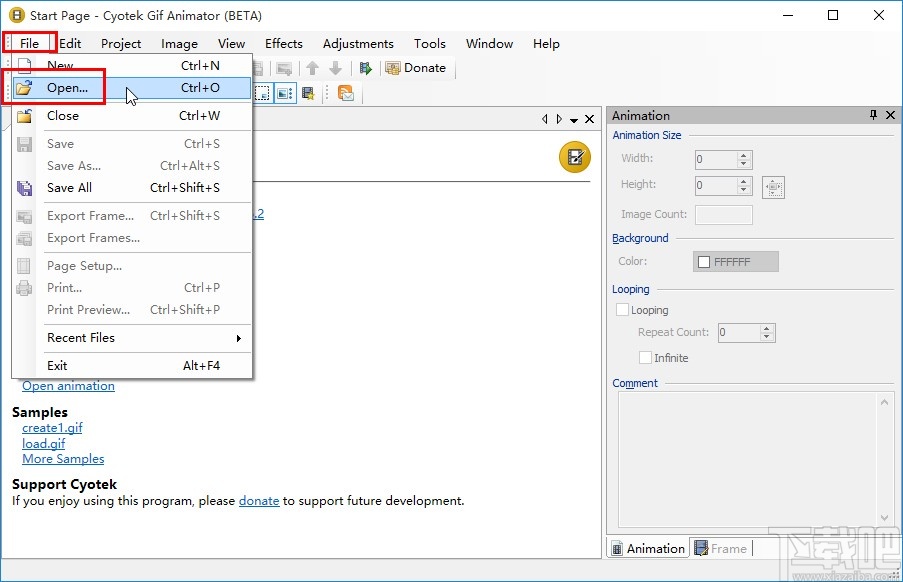
Task: Choose Close from the File menu
Action: (x=131, y=116)
